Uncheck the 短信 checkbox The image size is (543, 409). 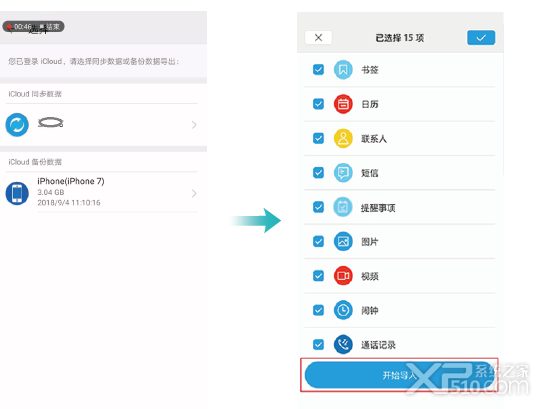(x=318, y=172)
